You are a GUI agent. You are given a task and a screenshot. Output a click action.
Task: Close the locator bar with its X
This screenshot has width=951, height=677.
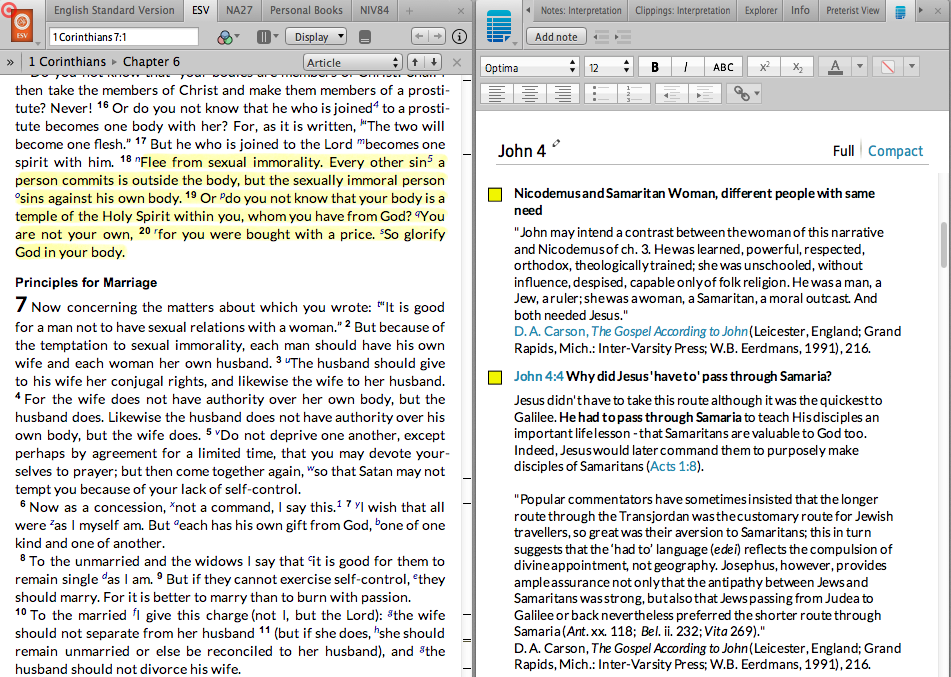(x=457, y=62)
